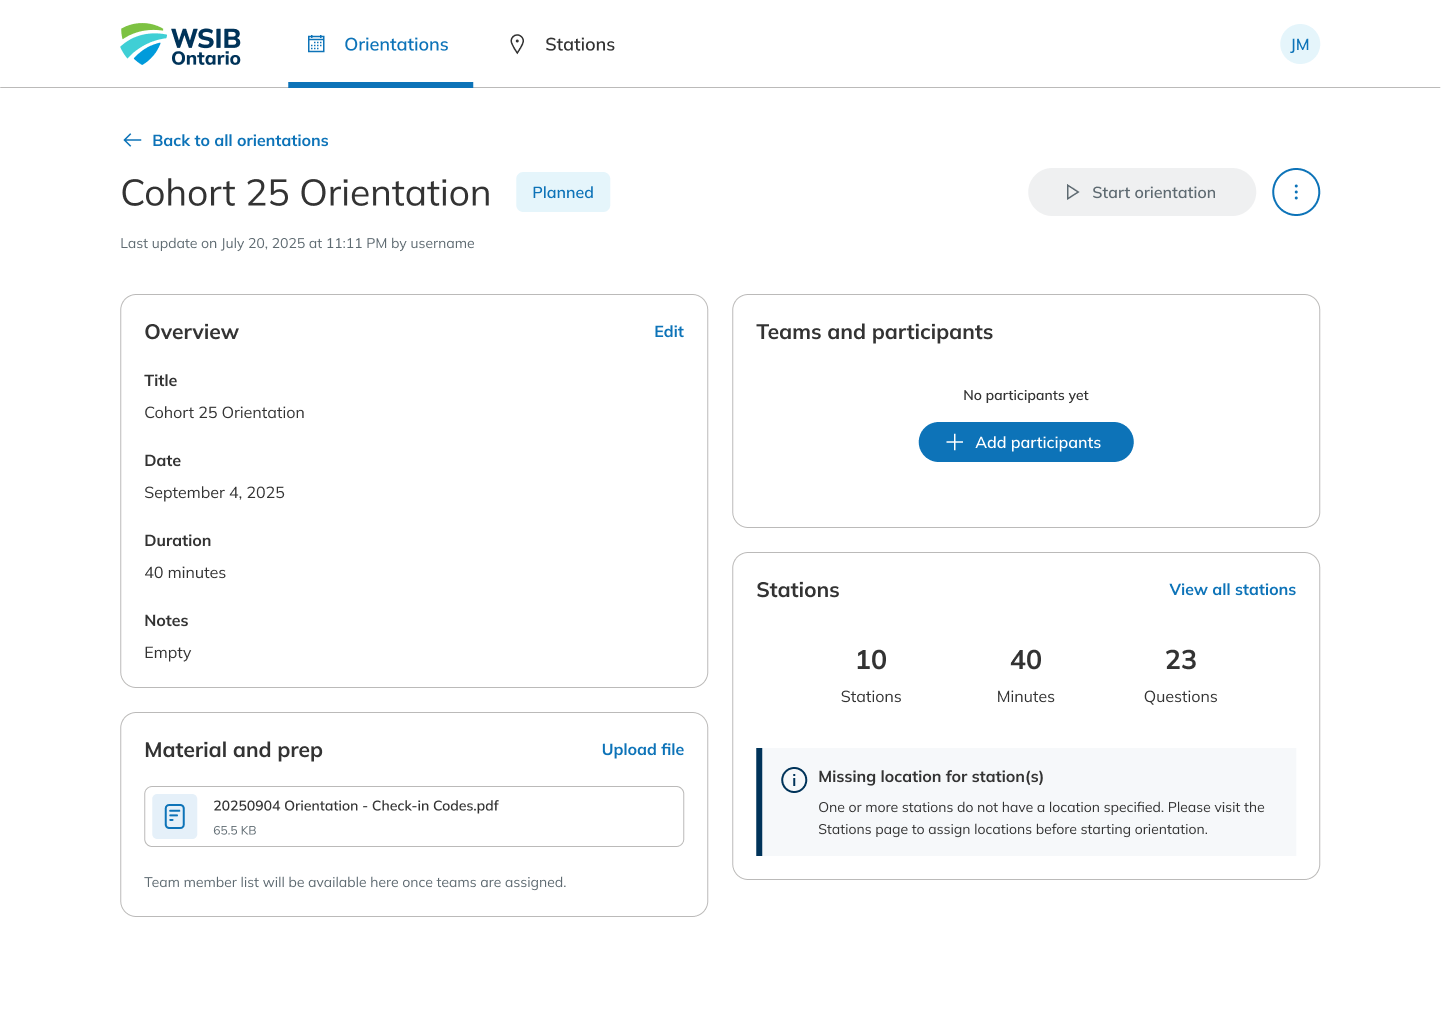Click the WSIB Ontario logo
Viewport: 1441px width, 1024px height.
click(181, 45)
